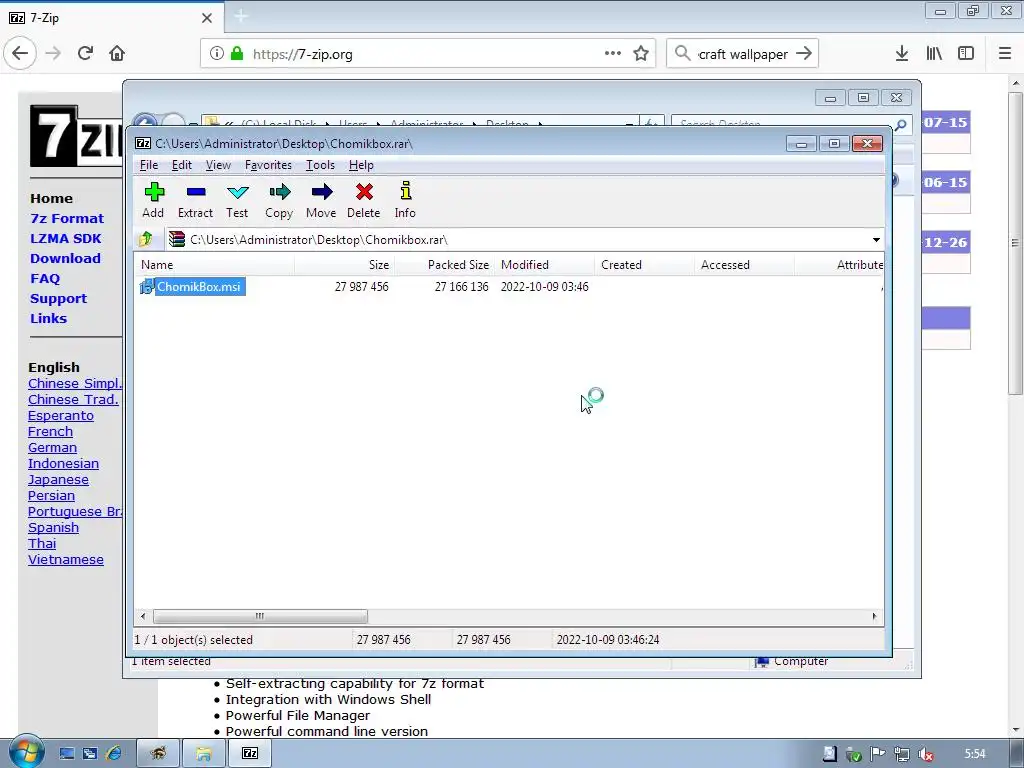
Task: Open the Firefox downloads panel
Action: [x=902, y=54]
